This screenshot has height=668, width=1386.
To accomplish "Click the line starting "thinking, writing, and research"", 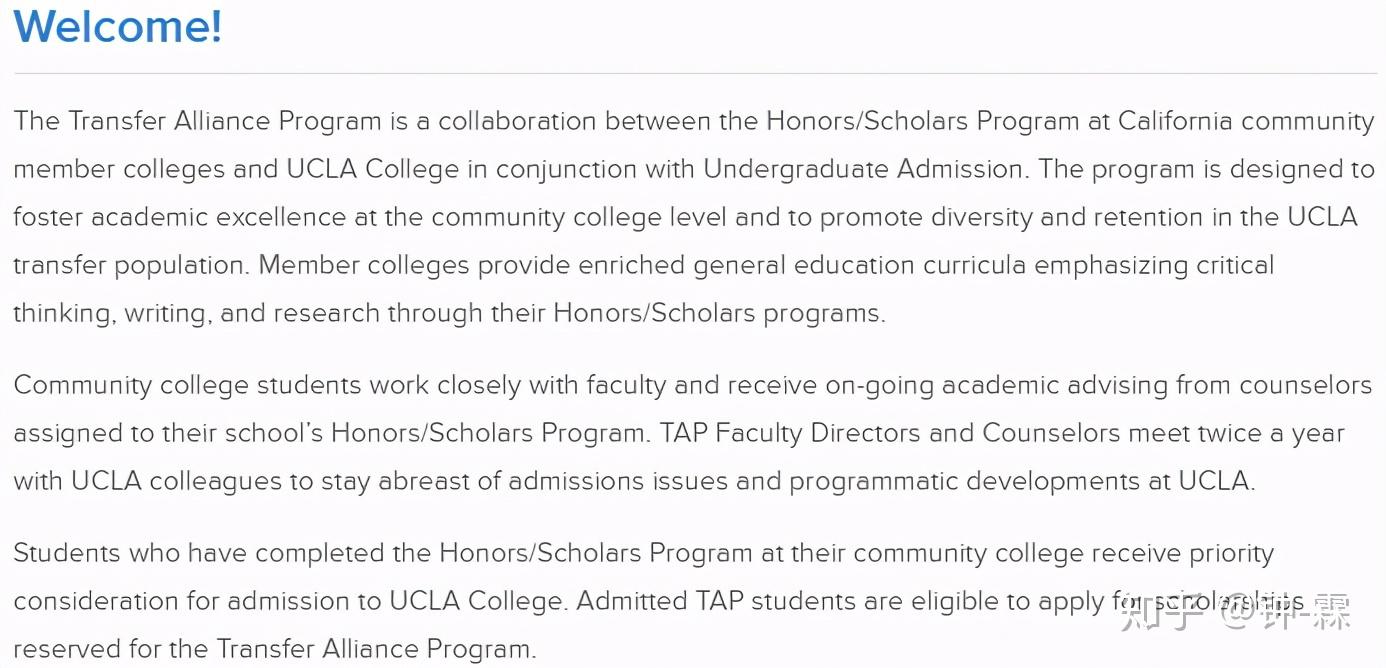I will [448, 313].
